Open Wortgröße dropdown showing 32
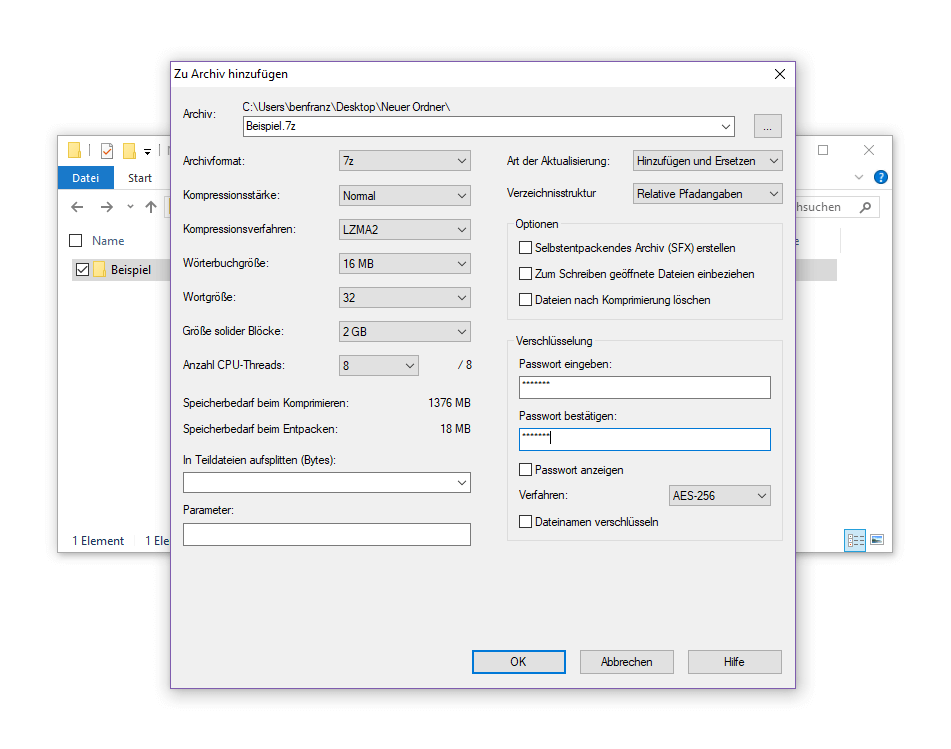The height and width of the screenshot is (749, 951). (x=405, y=297)
